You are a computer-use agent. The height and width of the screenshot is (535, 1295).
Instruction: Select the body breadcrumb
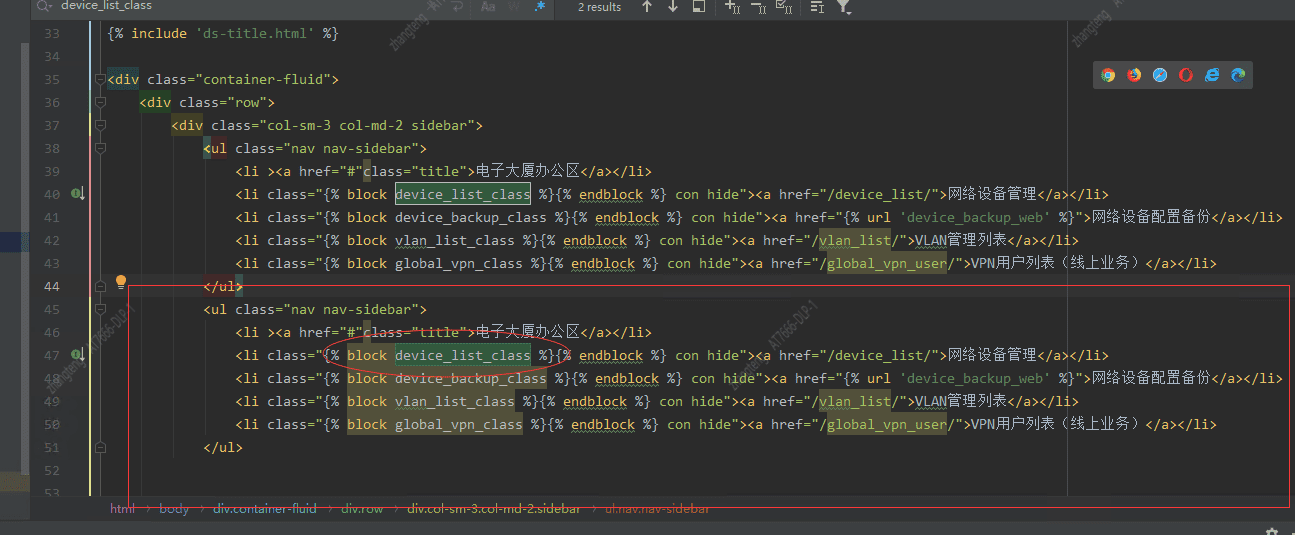pyautogui.click(x=174, y=509)
